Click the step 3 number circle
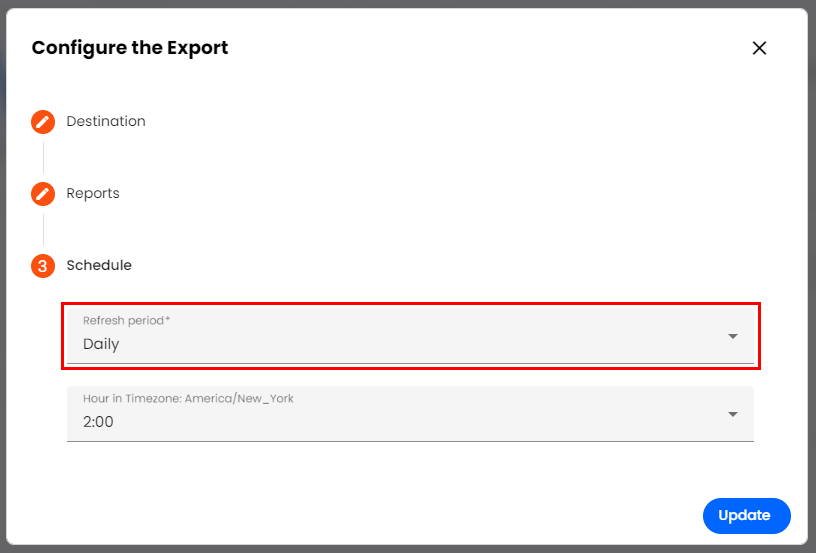This screenshot has height=553, width=816. tap(43, 266)
